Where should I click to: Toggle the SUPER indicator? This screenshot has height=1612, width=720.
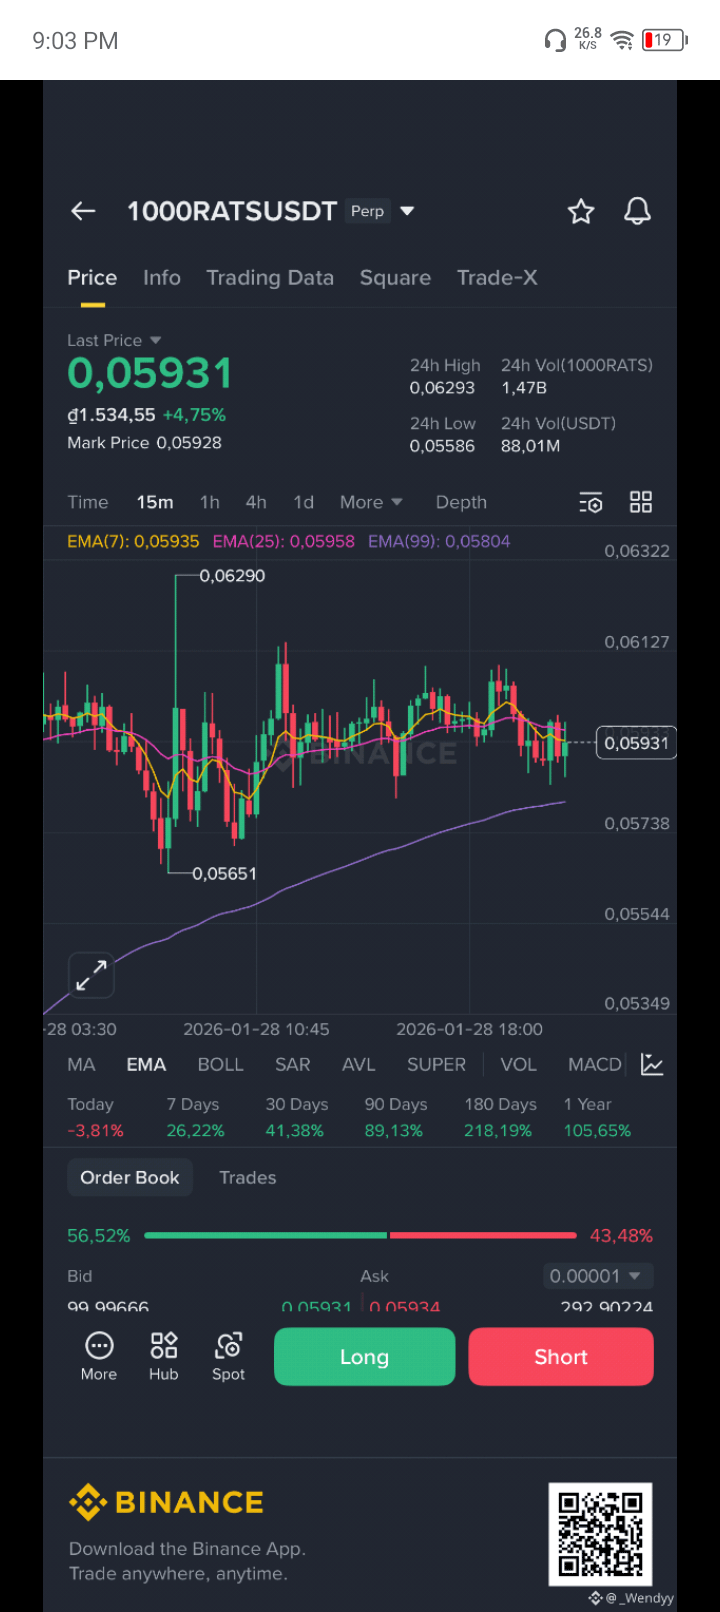(436, 1065)
